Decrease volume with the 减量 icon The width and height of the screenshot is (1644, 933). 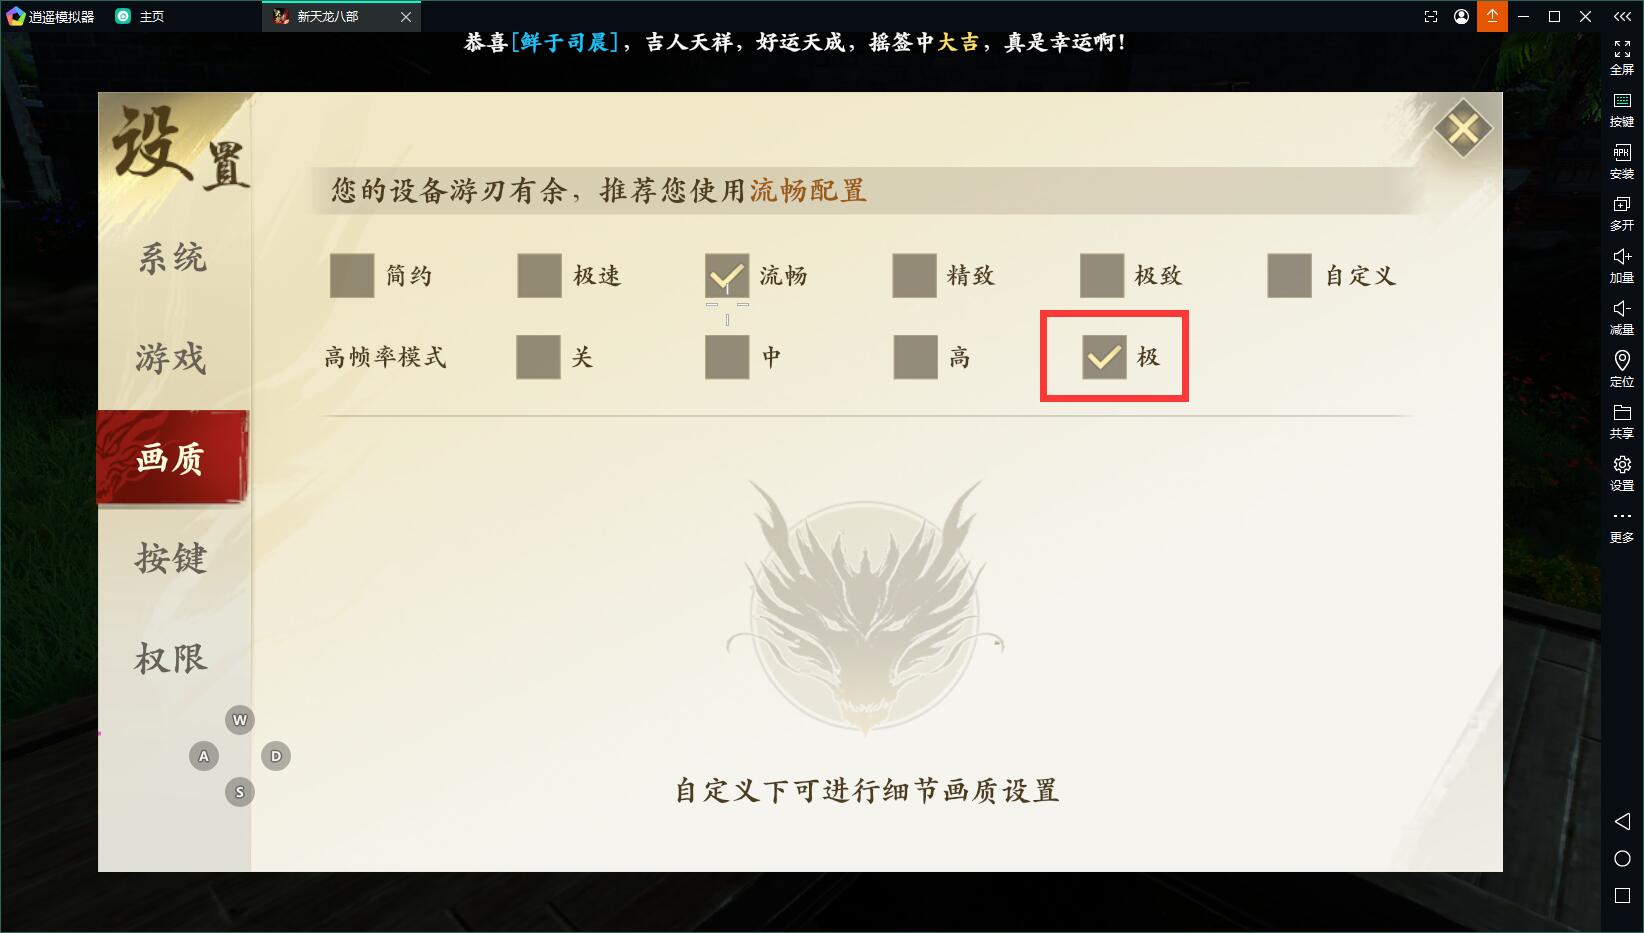(1622, 317)
